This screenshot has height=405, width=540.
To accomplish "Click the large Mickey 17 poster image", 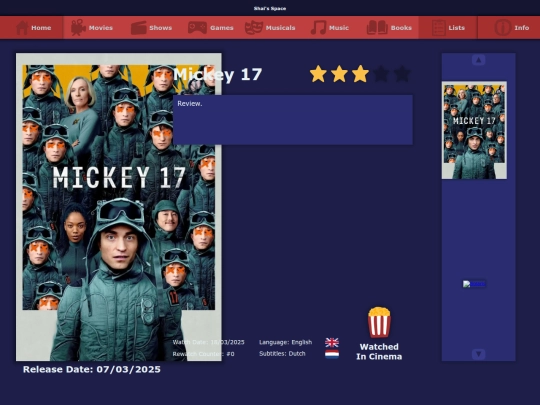I will tap(119, 207).
